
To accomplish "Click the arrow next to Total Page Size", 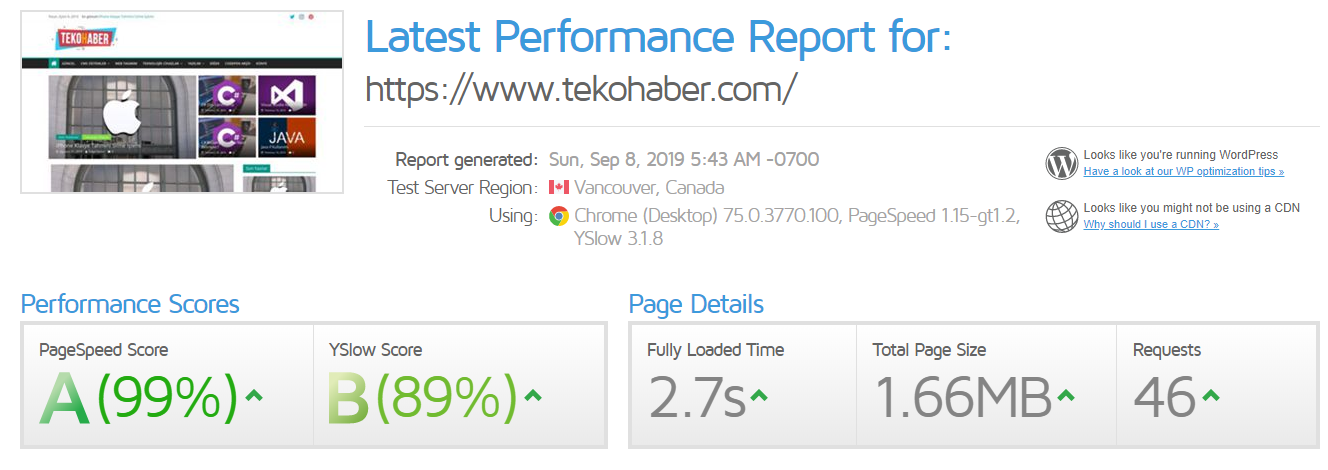I will (x=1066, y=396).
